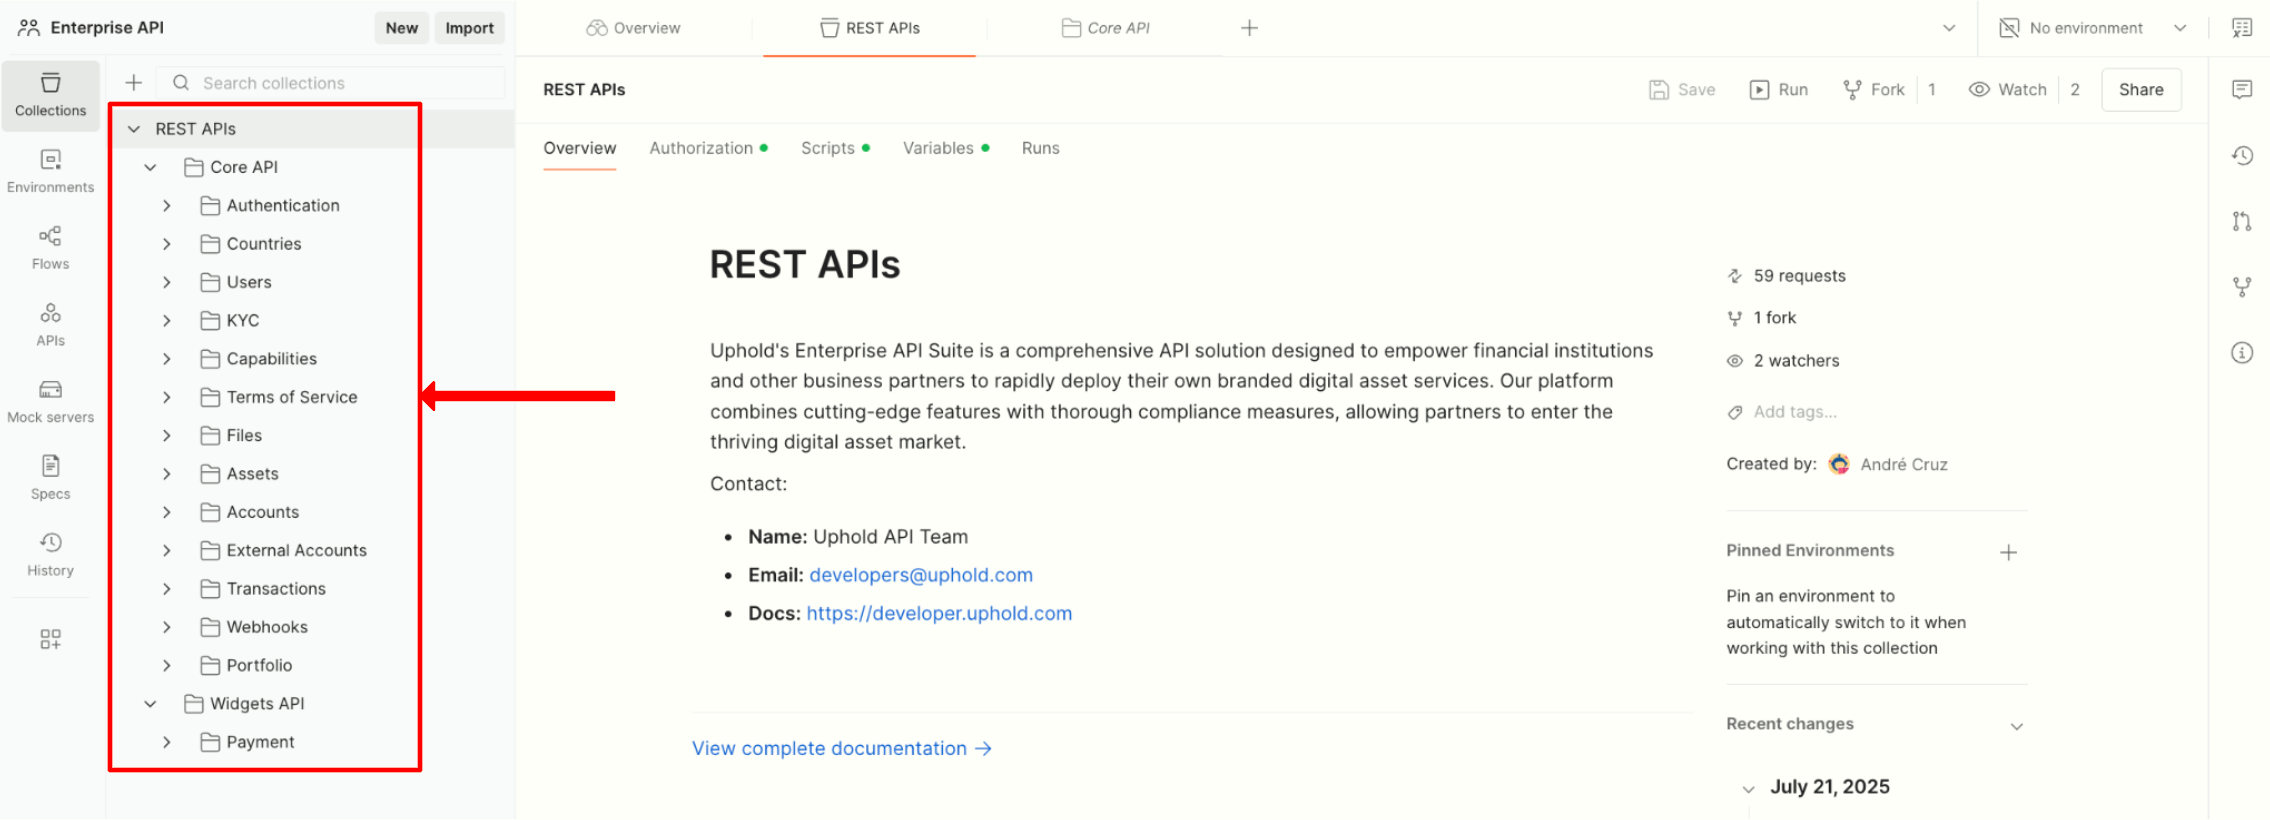Expand the Users folder chevron

point(167,282)
